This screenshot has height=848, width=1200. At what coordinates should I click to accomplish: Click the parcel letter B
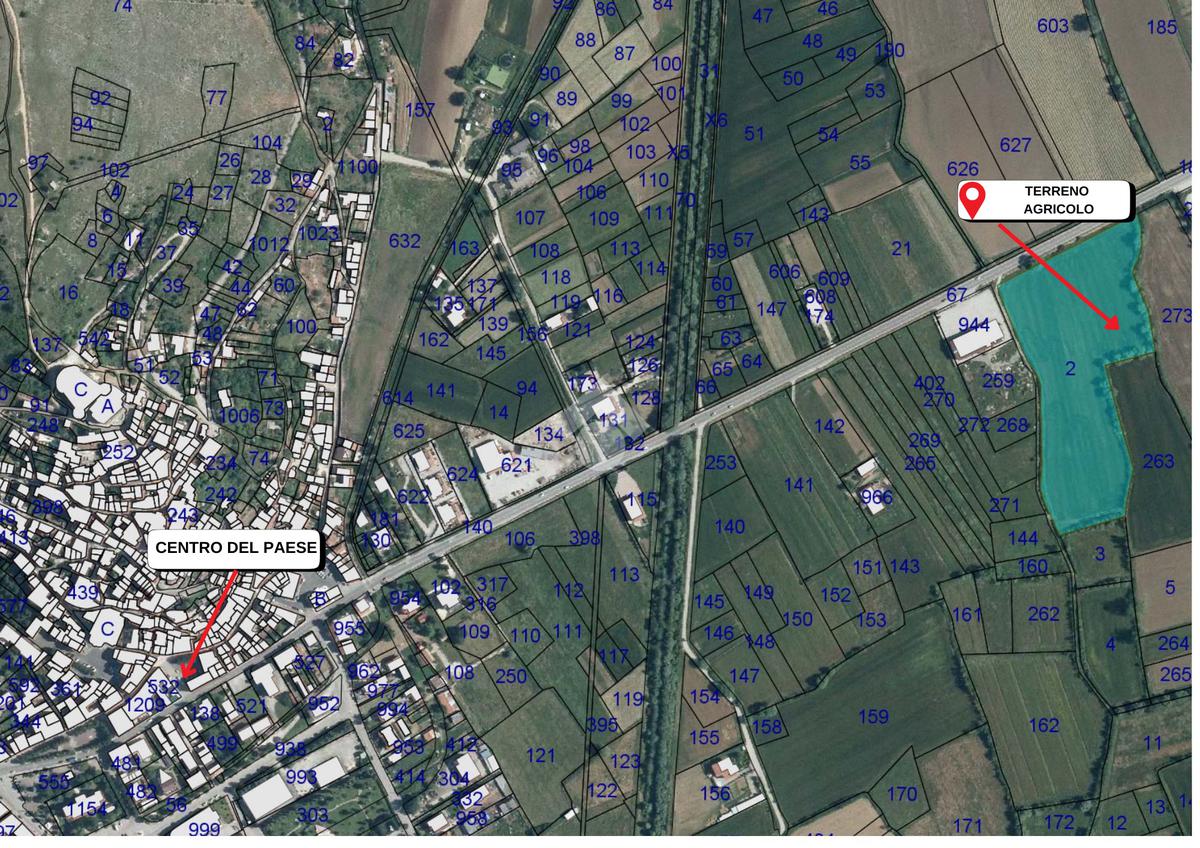320,599
